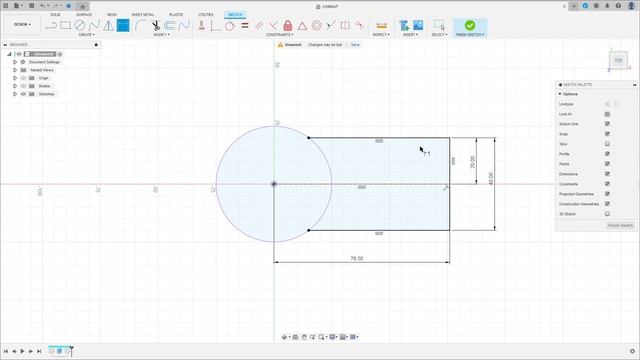Click the Insert Canvas image icon

click(418, 25)
